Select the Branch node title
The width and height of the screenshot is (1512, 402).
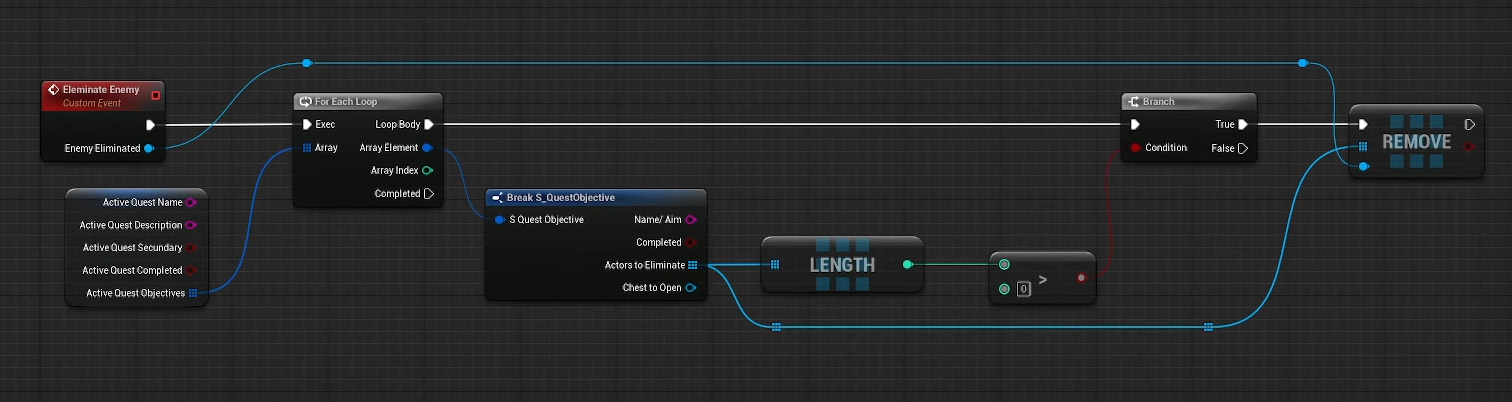coord(1160,102)
